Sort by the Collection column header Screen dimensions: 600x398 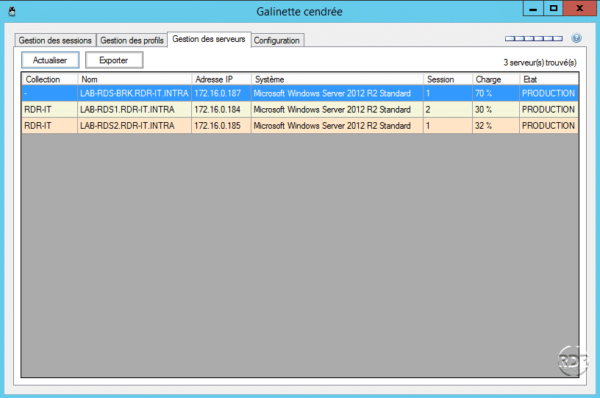50,79
